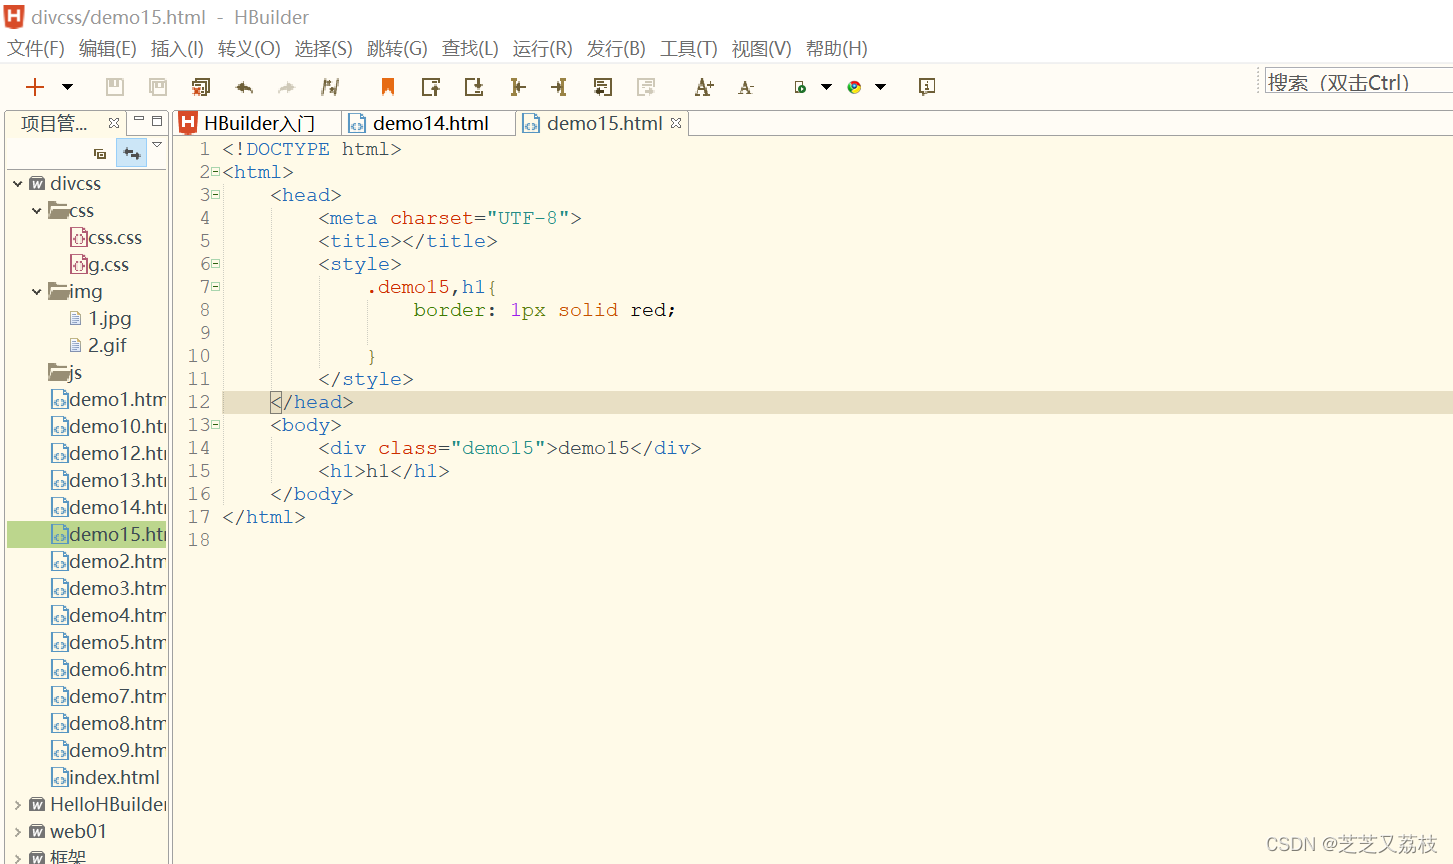Open the 发行(B) menu

(616, 48)
